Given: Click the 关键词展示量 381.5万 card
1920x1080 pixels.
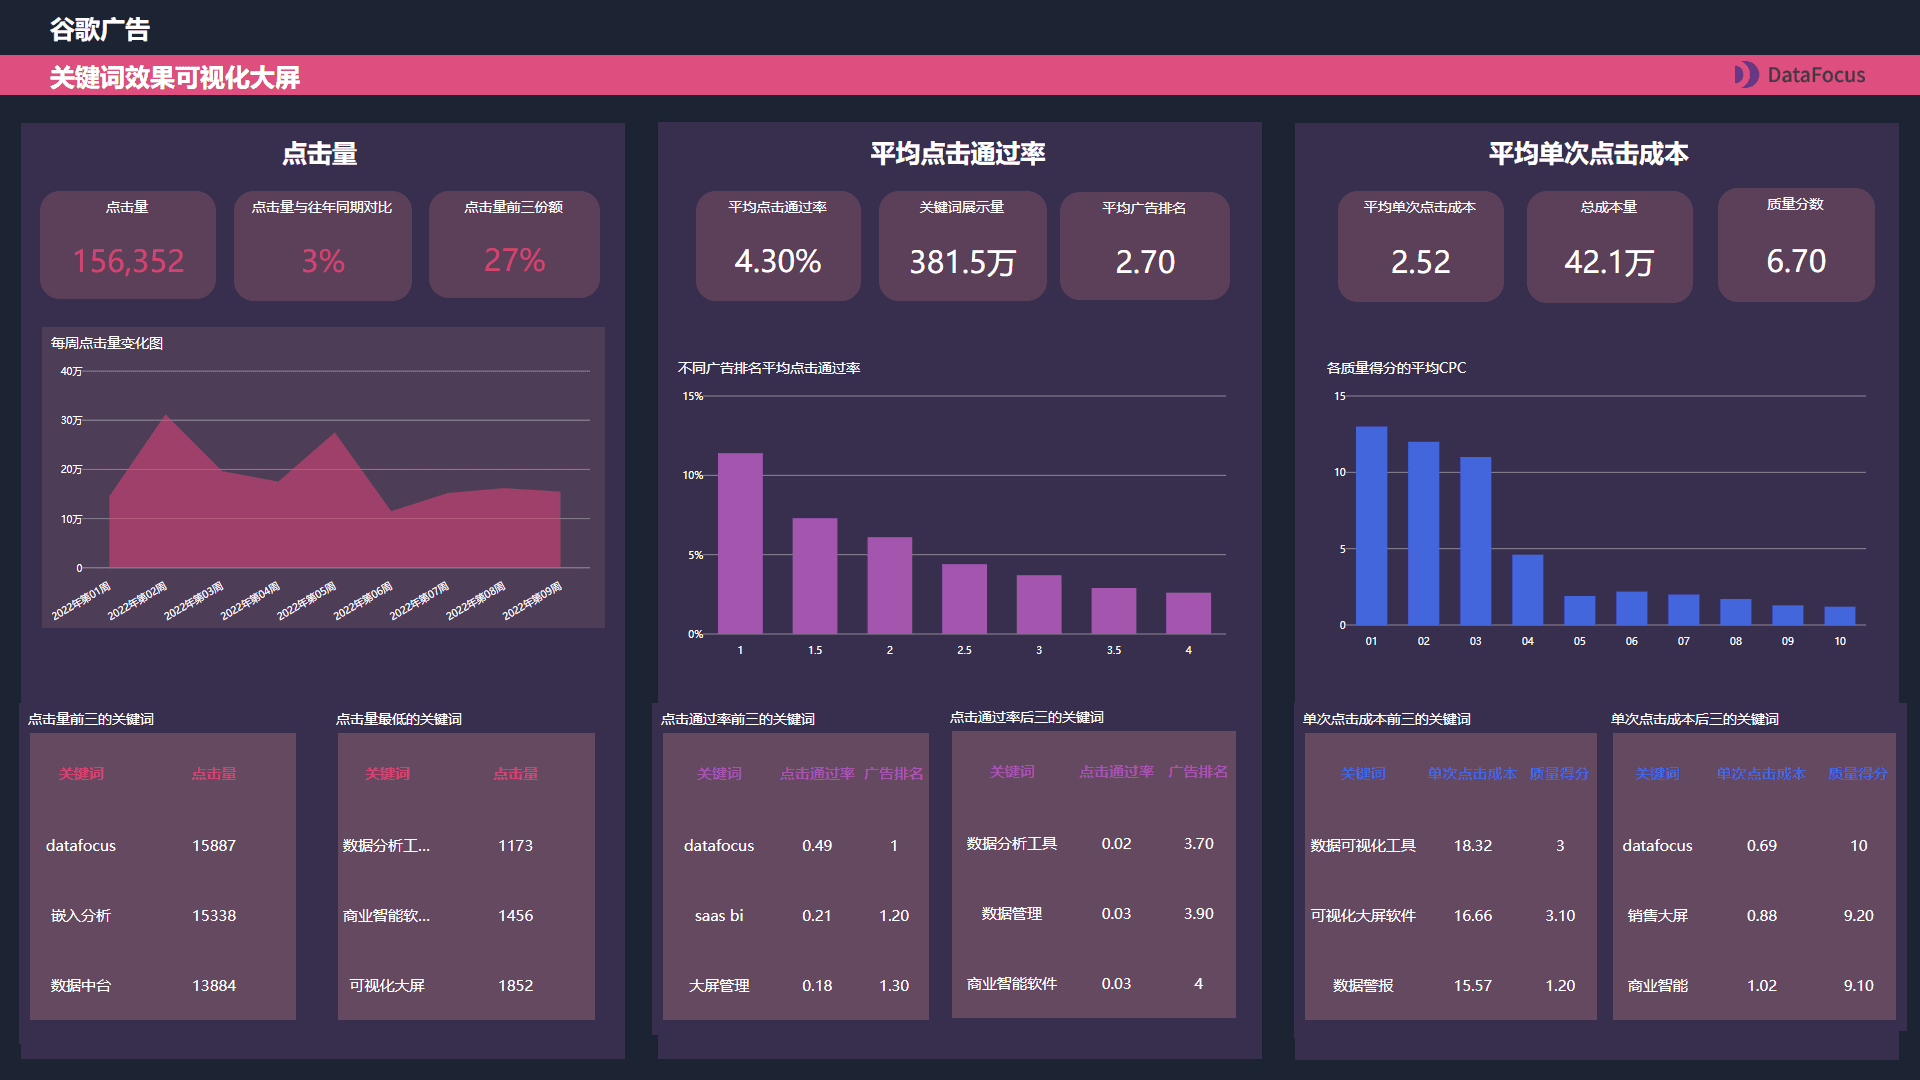Looking at the screenshot, I should coord(962,246).
